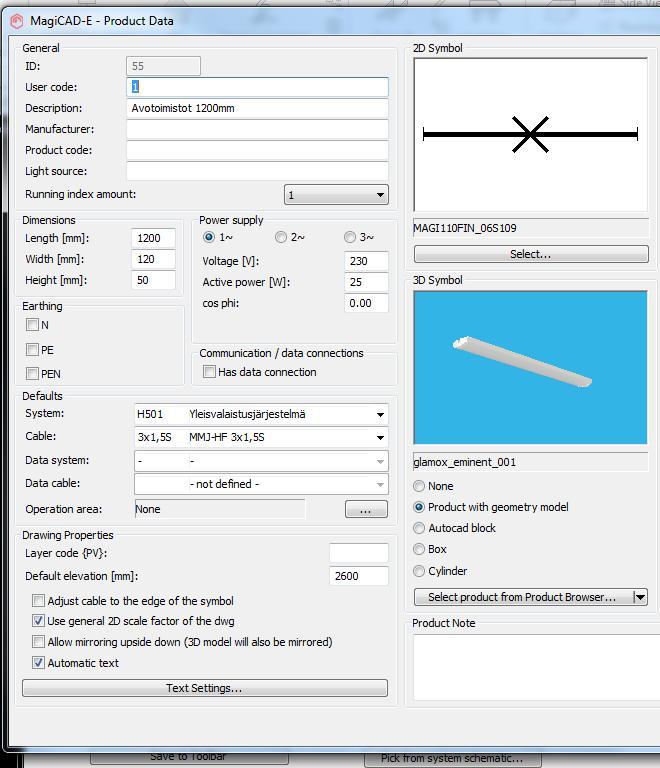660x768 pixels.
Task: Click the Product Note text area
Action: [537, 667]
